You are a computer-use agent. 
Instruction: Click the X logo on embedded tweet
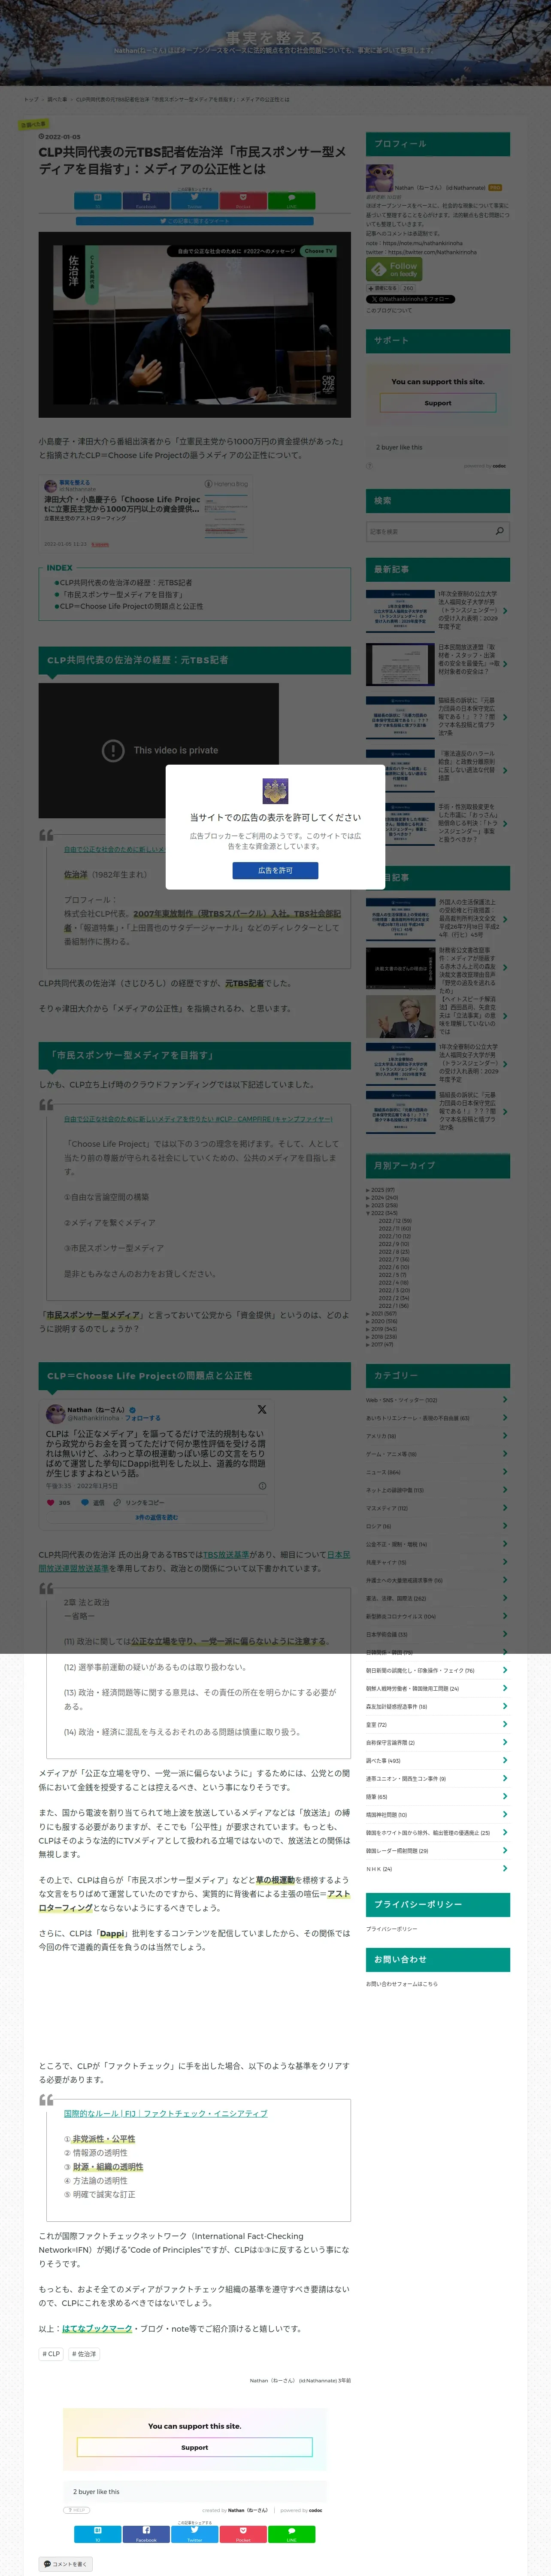click(262, 1409)
